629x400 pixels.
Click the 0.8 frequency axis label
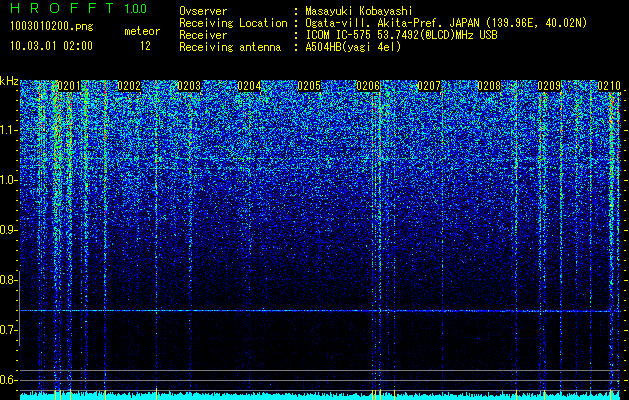(x=9, y=280)
